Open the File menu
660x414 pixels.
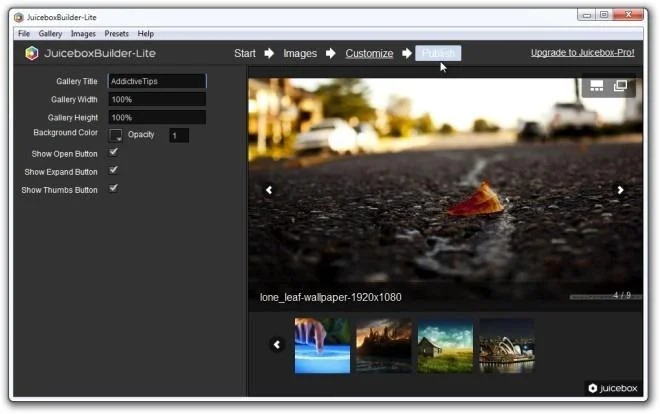click(x=24, y=34)
